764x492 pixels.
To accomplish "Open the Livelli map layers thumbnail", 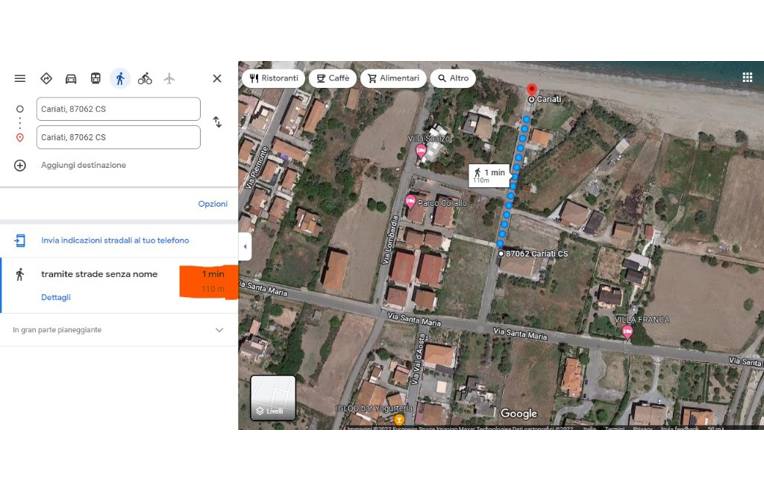I will pyautogui.click(x=273, y=398).
